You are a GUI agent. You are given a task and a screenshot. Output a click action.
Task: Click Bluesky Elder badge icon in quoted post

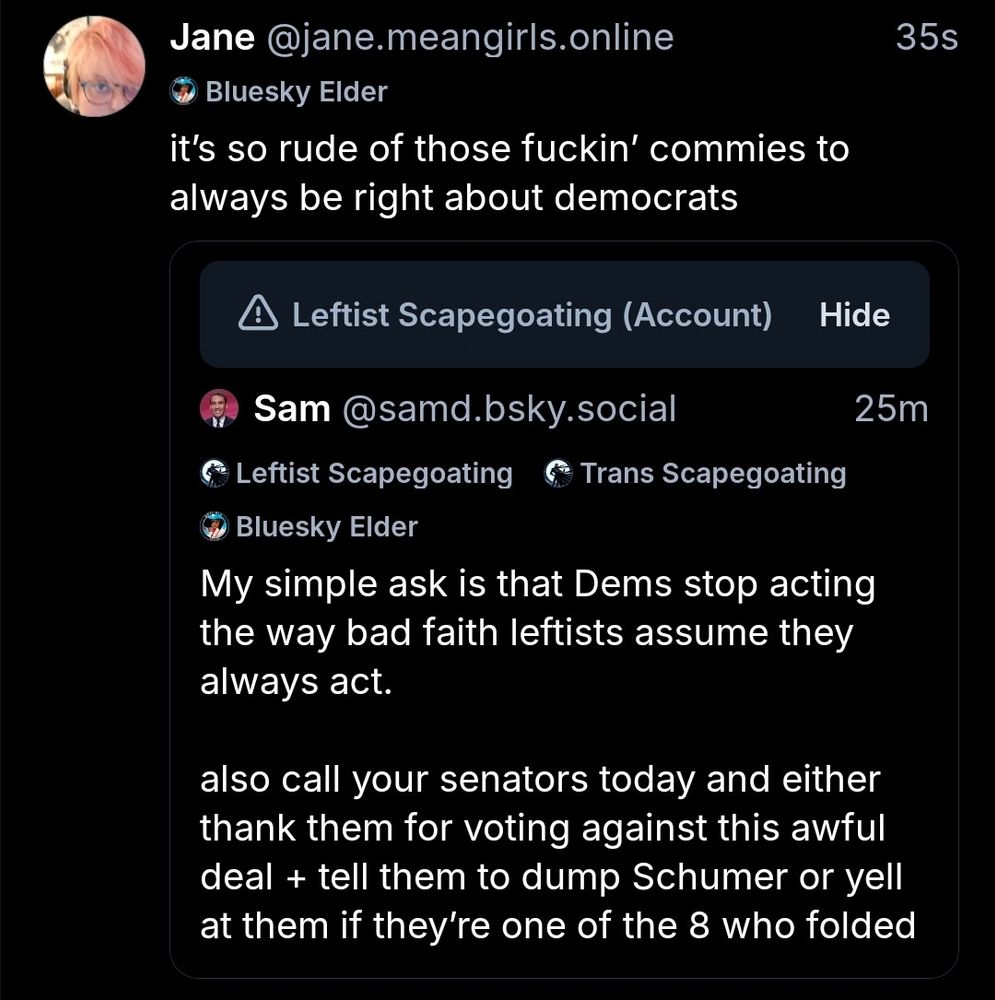pos(214,526)
